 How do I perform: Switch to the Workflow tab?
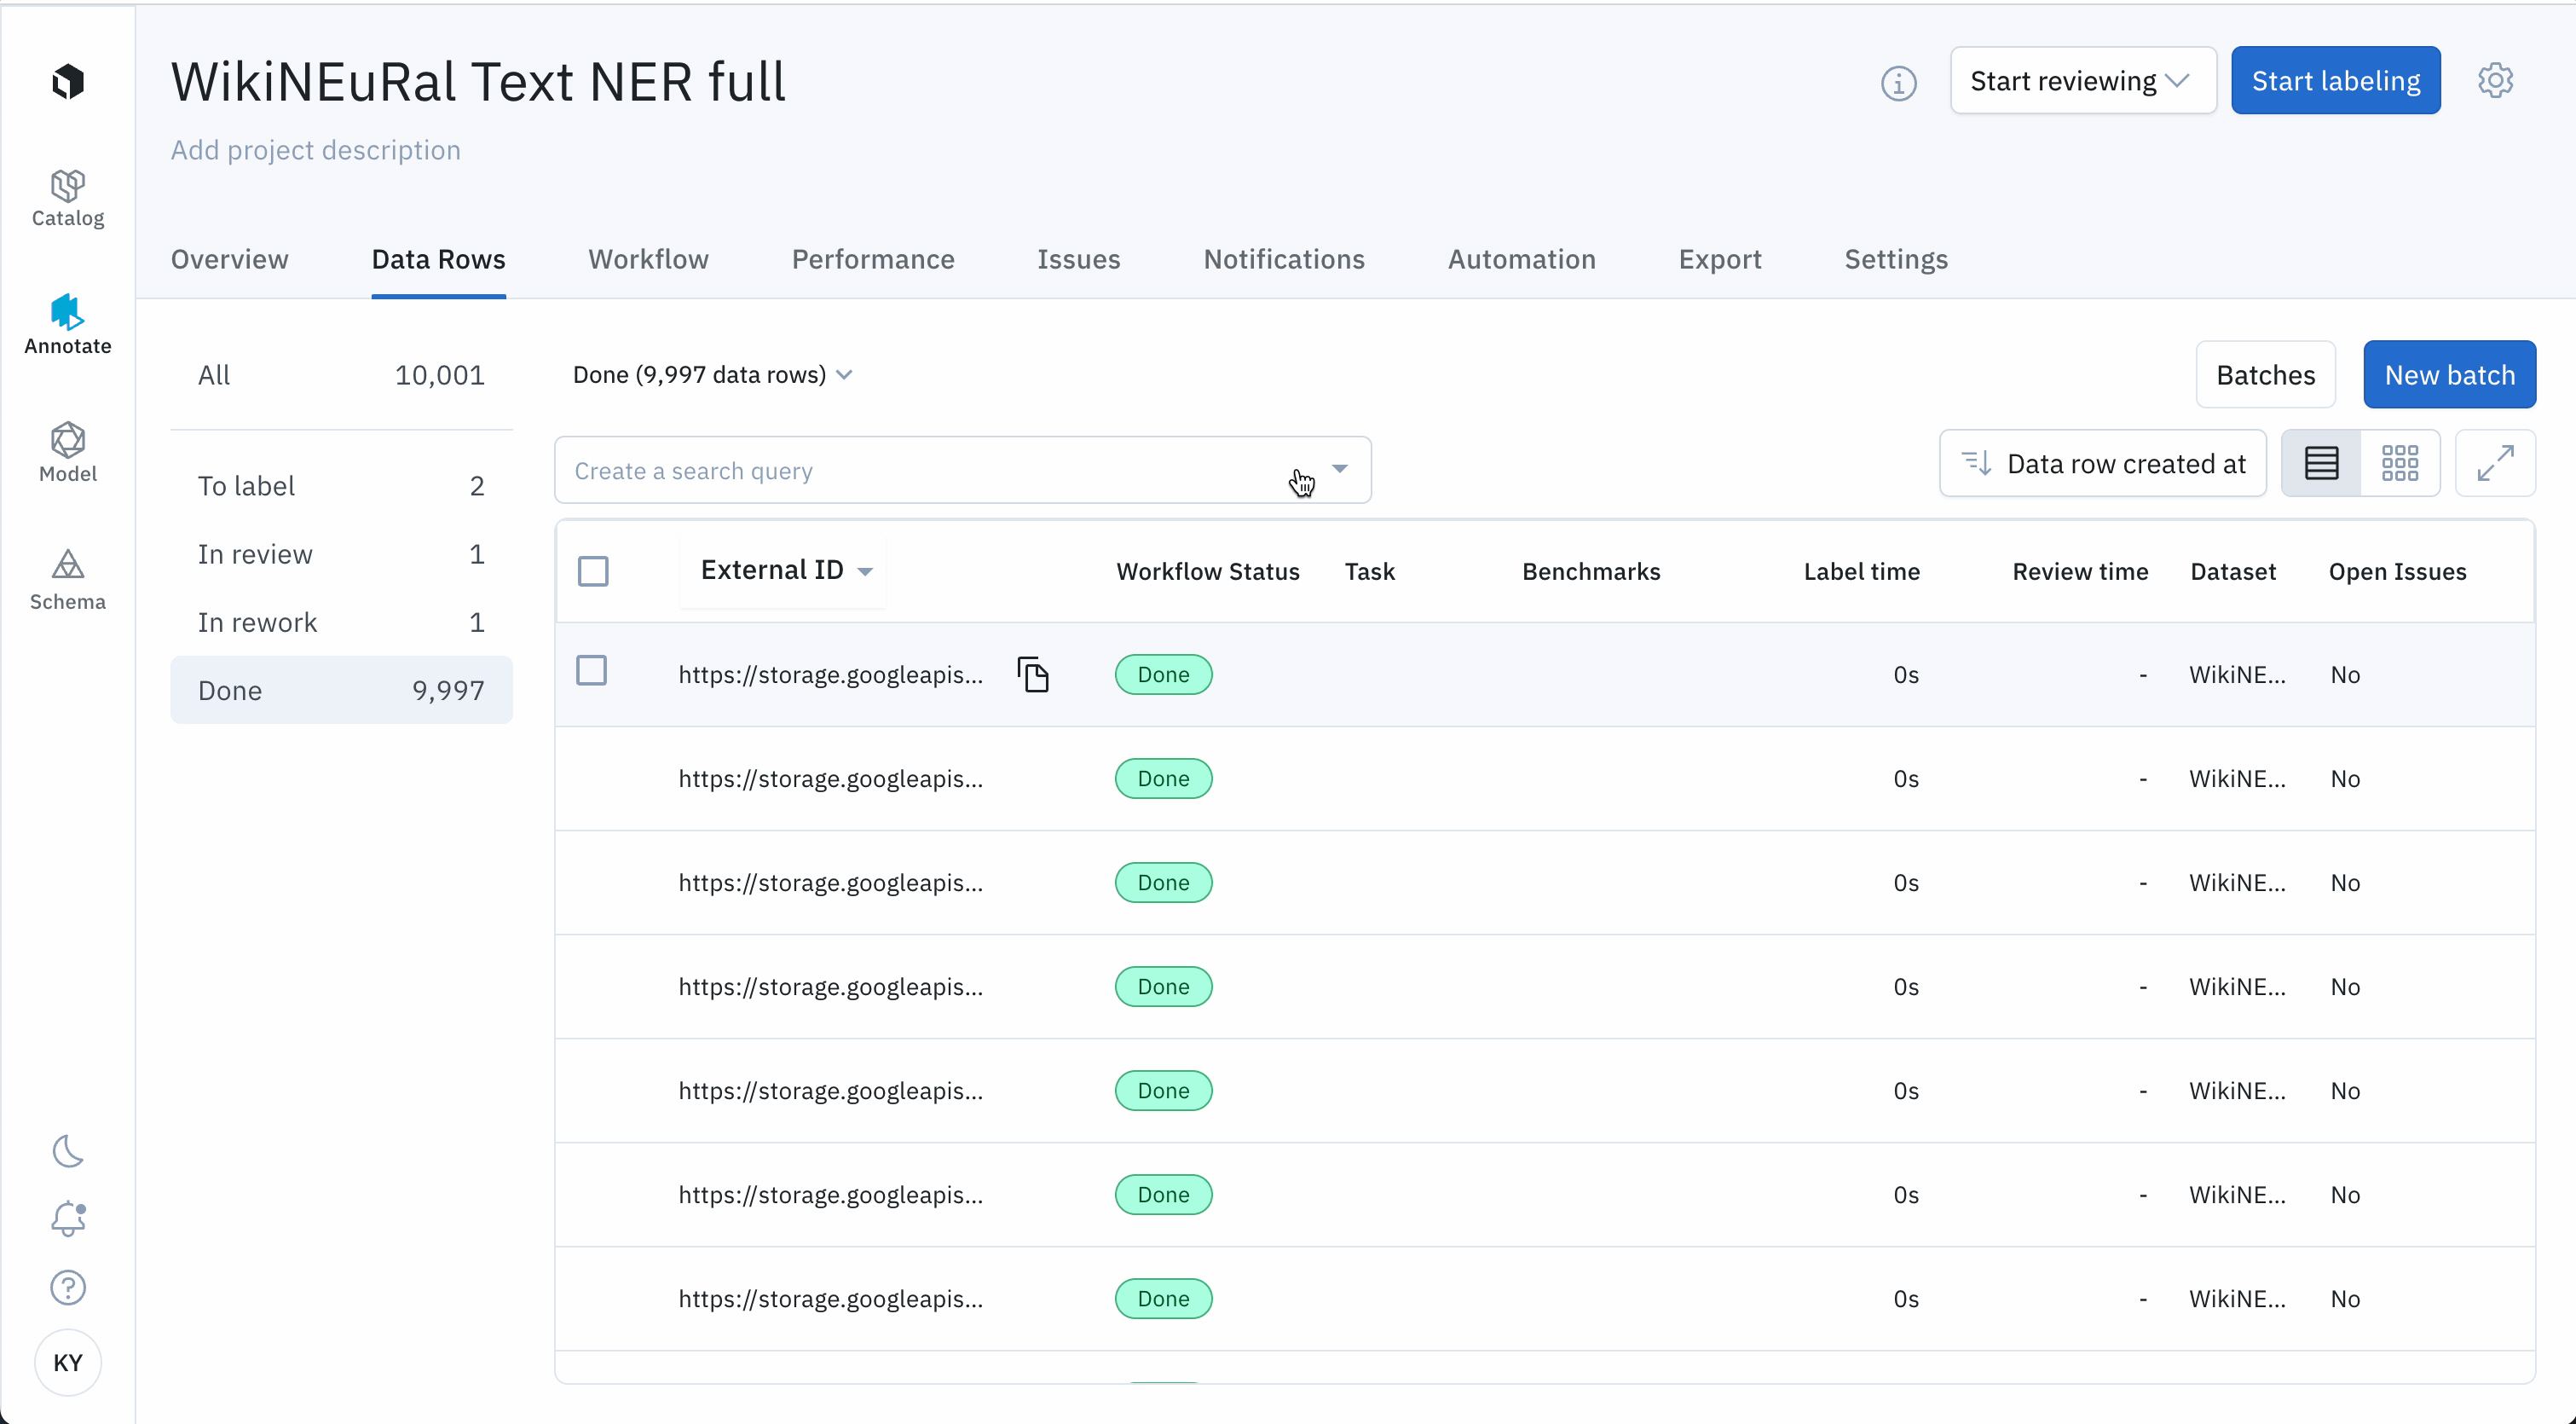pyautogui.click(x=648, y=259)
